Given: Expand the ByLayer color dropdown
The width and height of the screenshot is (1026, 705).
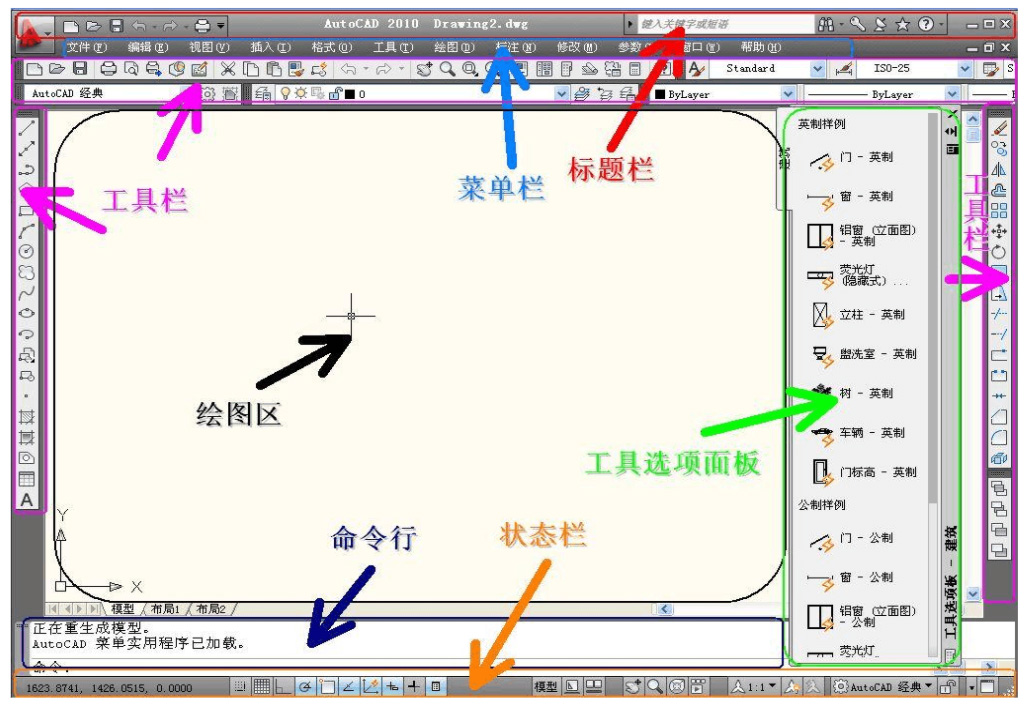Looking at the screenshot, I should pyautogui.click(x=788, y=94).
